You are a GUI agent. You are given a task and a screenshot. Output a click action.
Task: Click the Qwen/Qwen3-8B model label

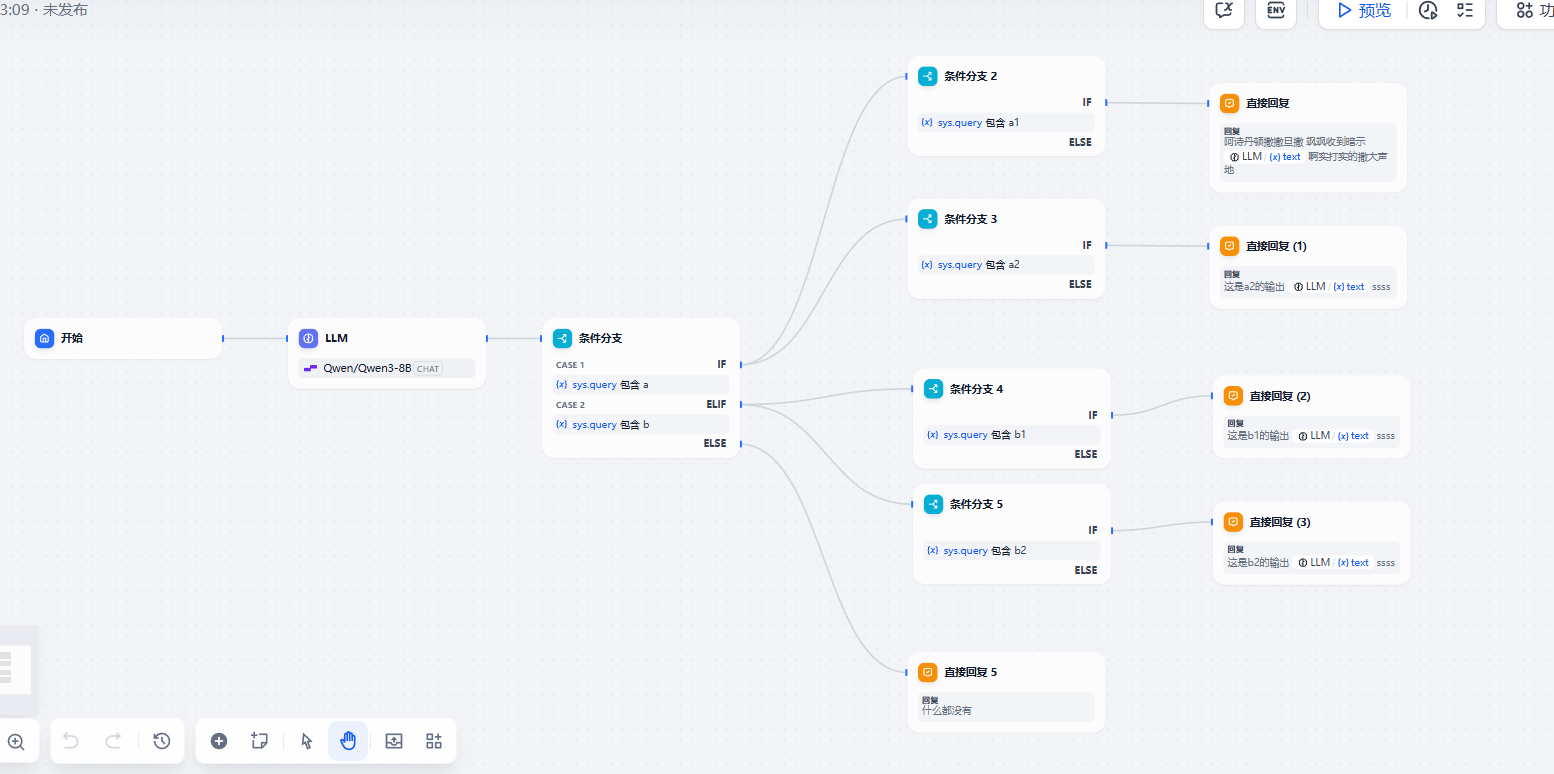tap(367, 368)
